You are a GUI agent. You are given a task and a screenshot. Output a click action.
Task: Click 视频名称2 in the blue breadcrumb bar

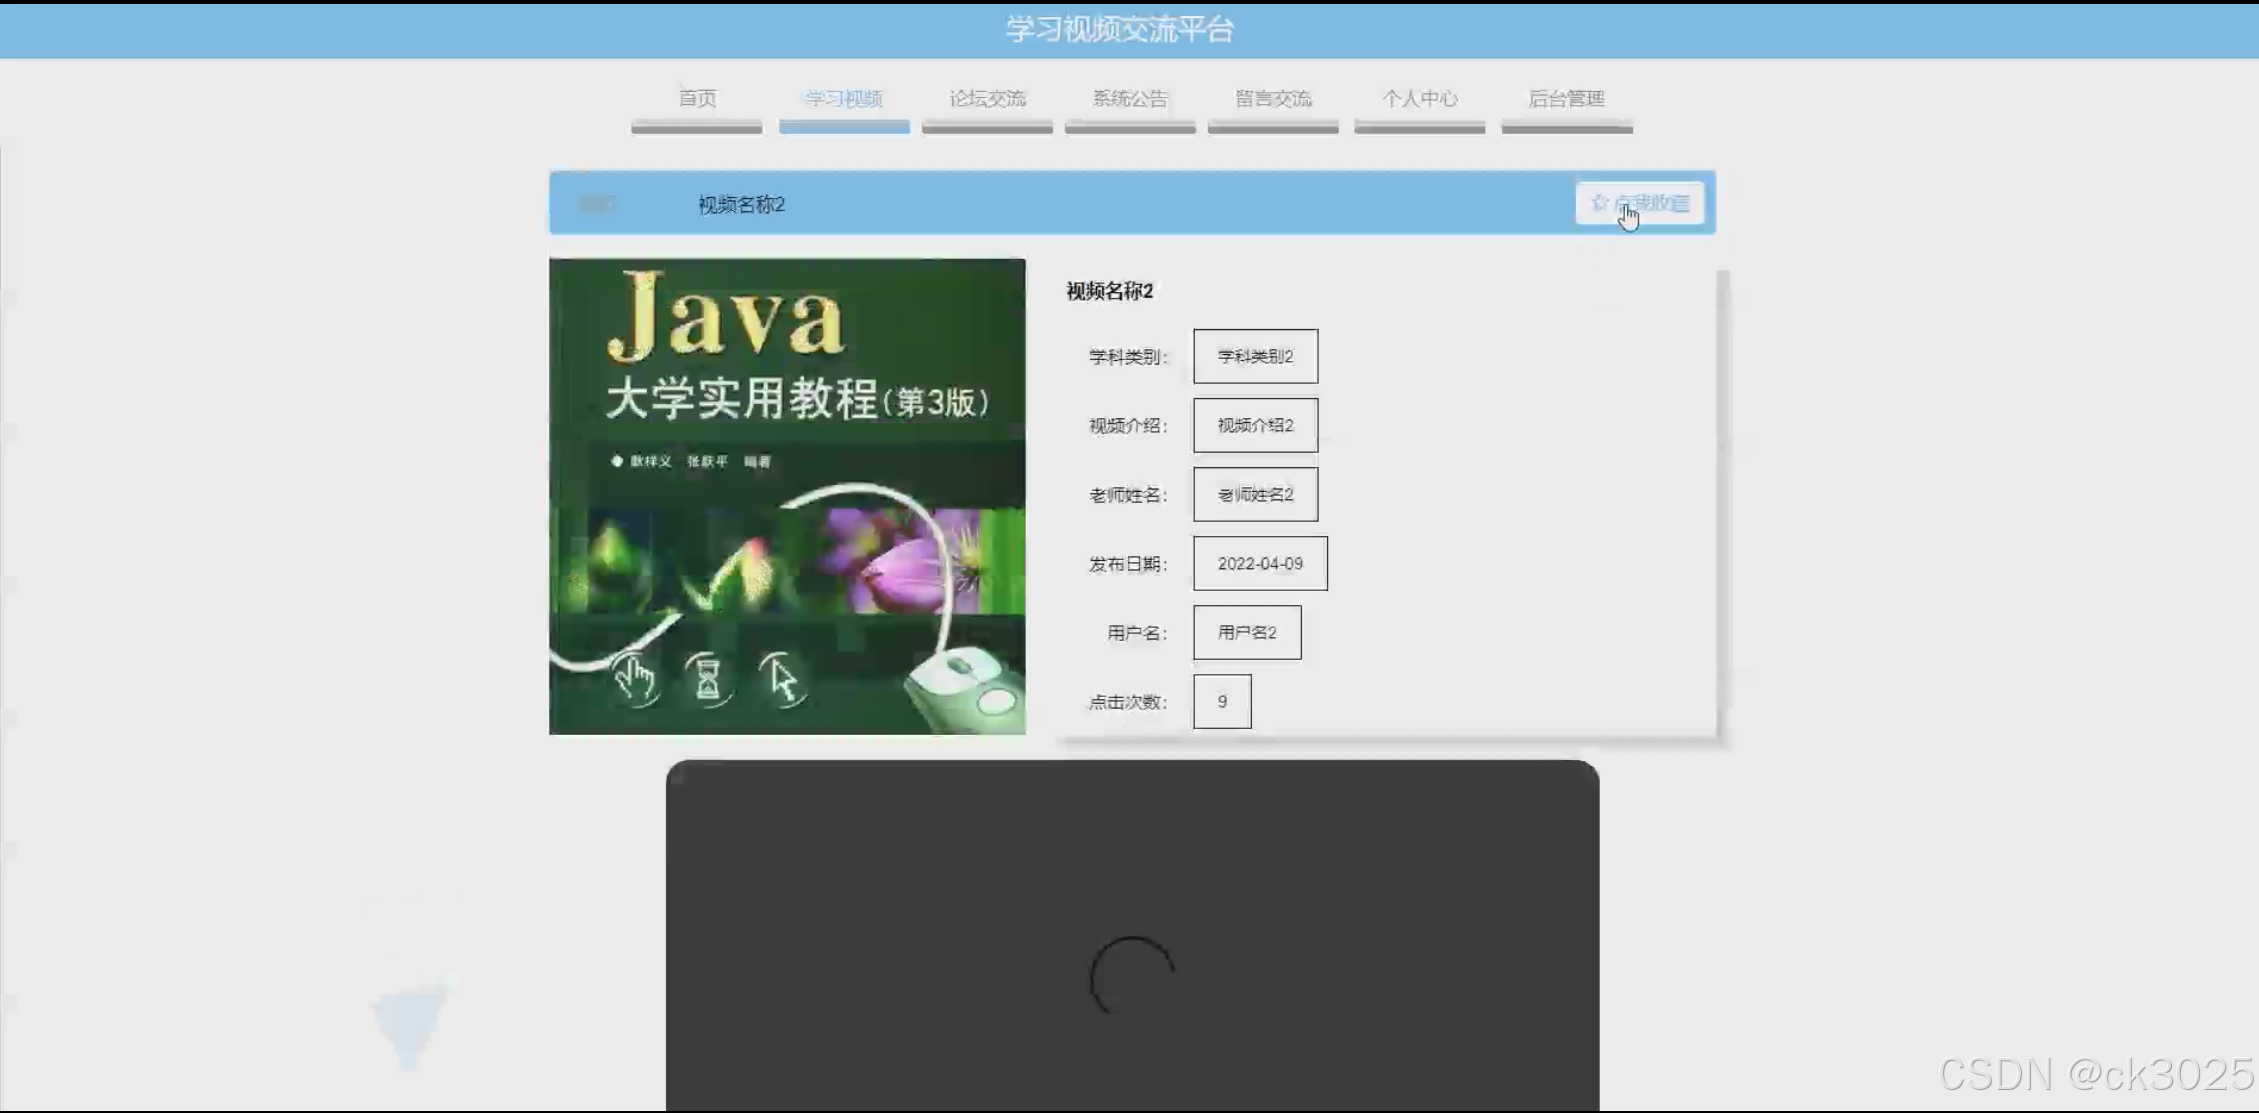[741, 205]
